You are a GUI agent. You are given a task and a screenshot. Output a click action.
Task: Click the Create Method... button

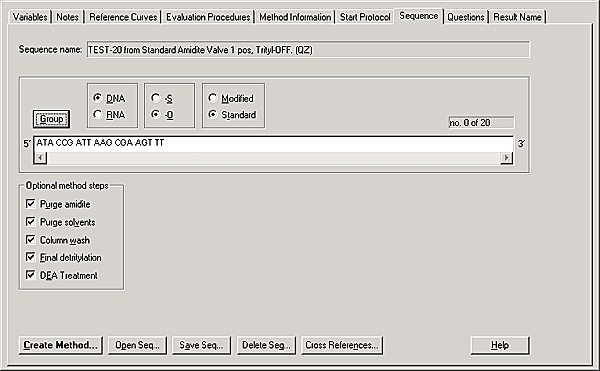coord(60,345)
